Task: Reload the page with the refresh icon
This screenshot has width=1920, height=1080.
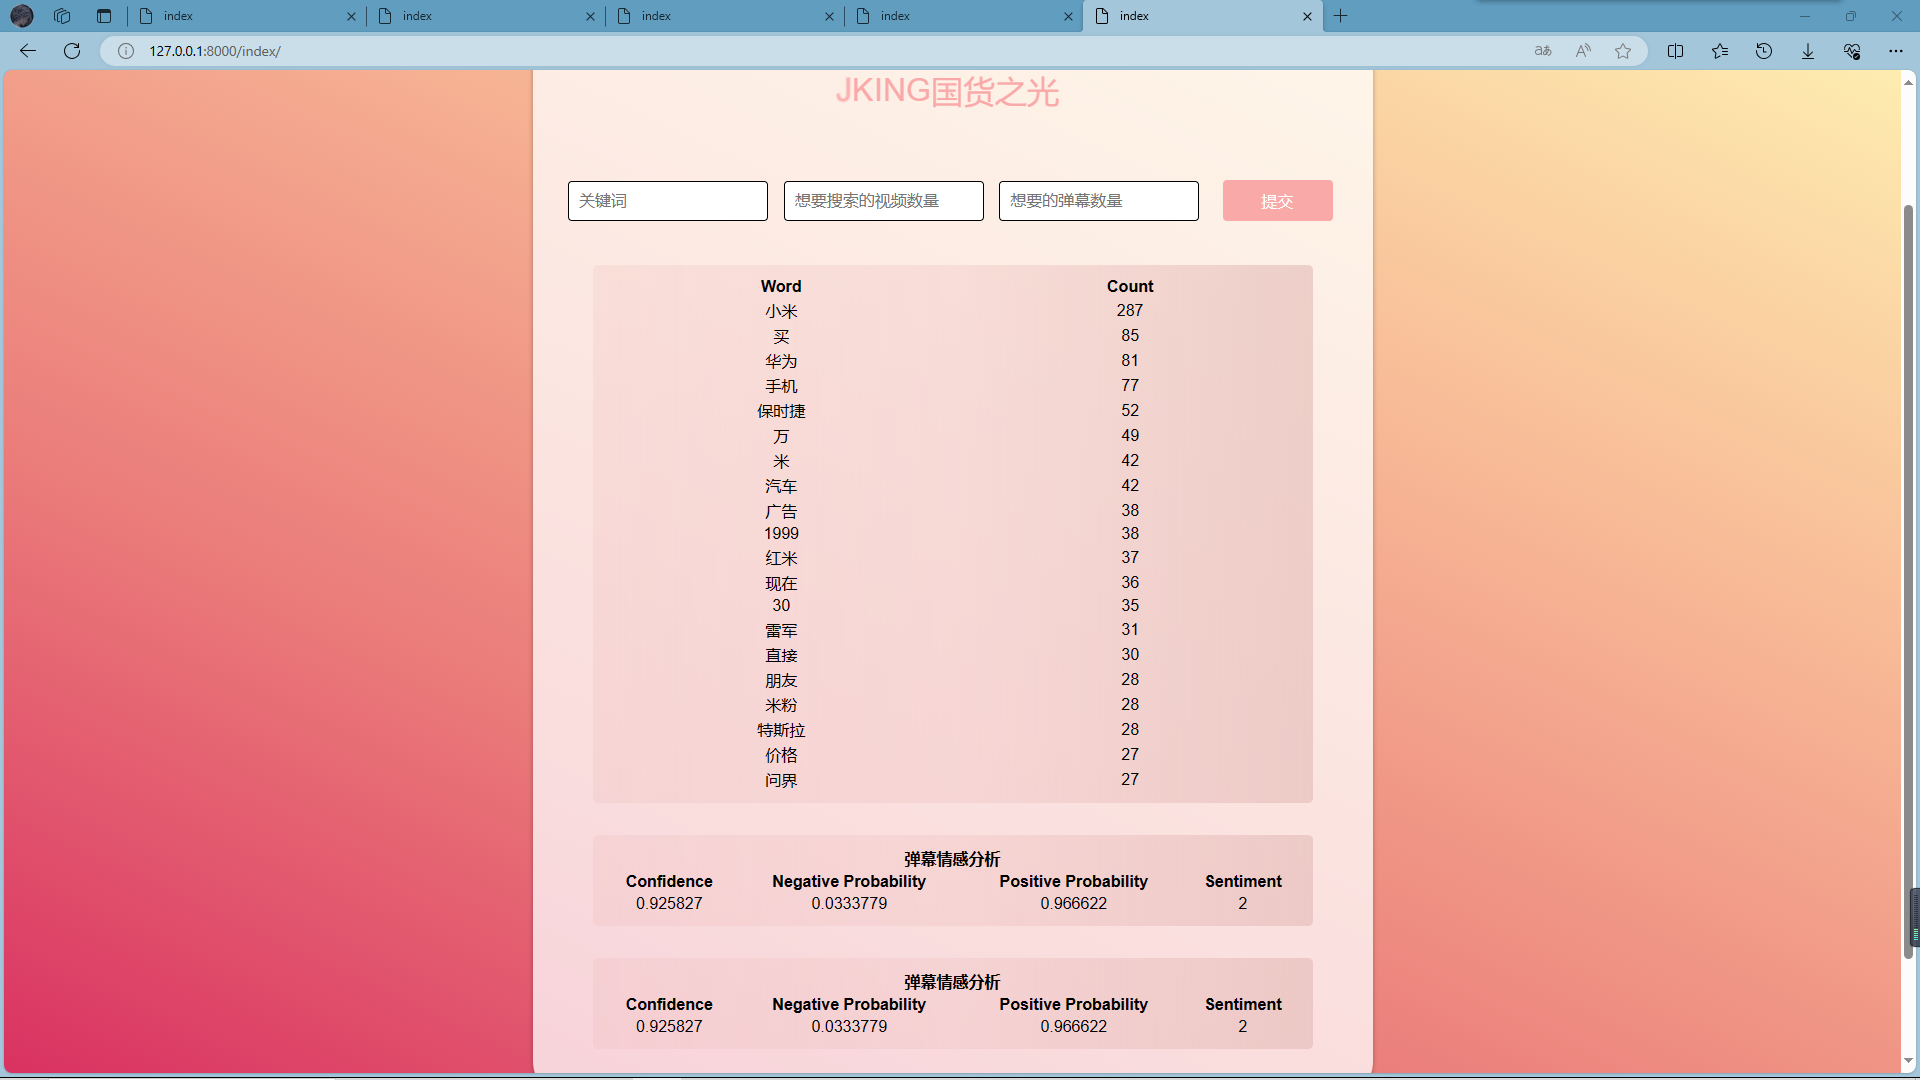Action: click(72, 51)
